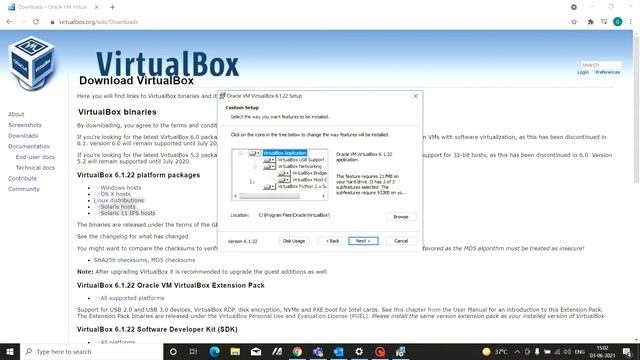Click the Solaris 11 IPS hosts link

[x=128, y=213]
